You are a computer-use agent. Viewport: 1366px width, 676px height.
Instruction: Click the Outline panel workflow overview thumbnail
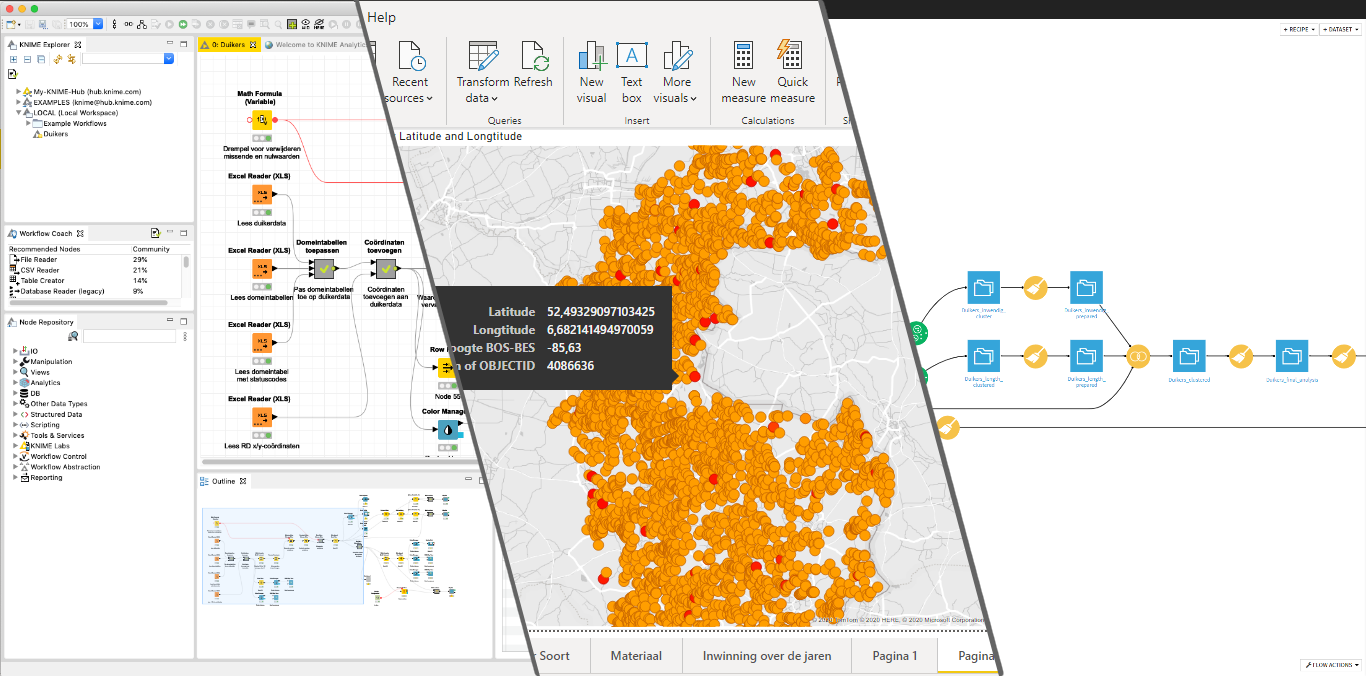pos(283,557)
